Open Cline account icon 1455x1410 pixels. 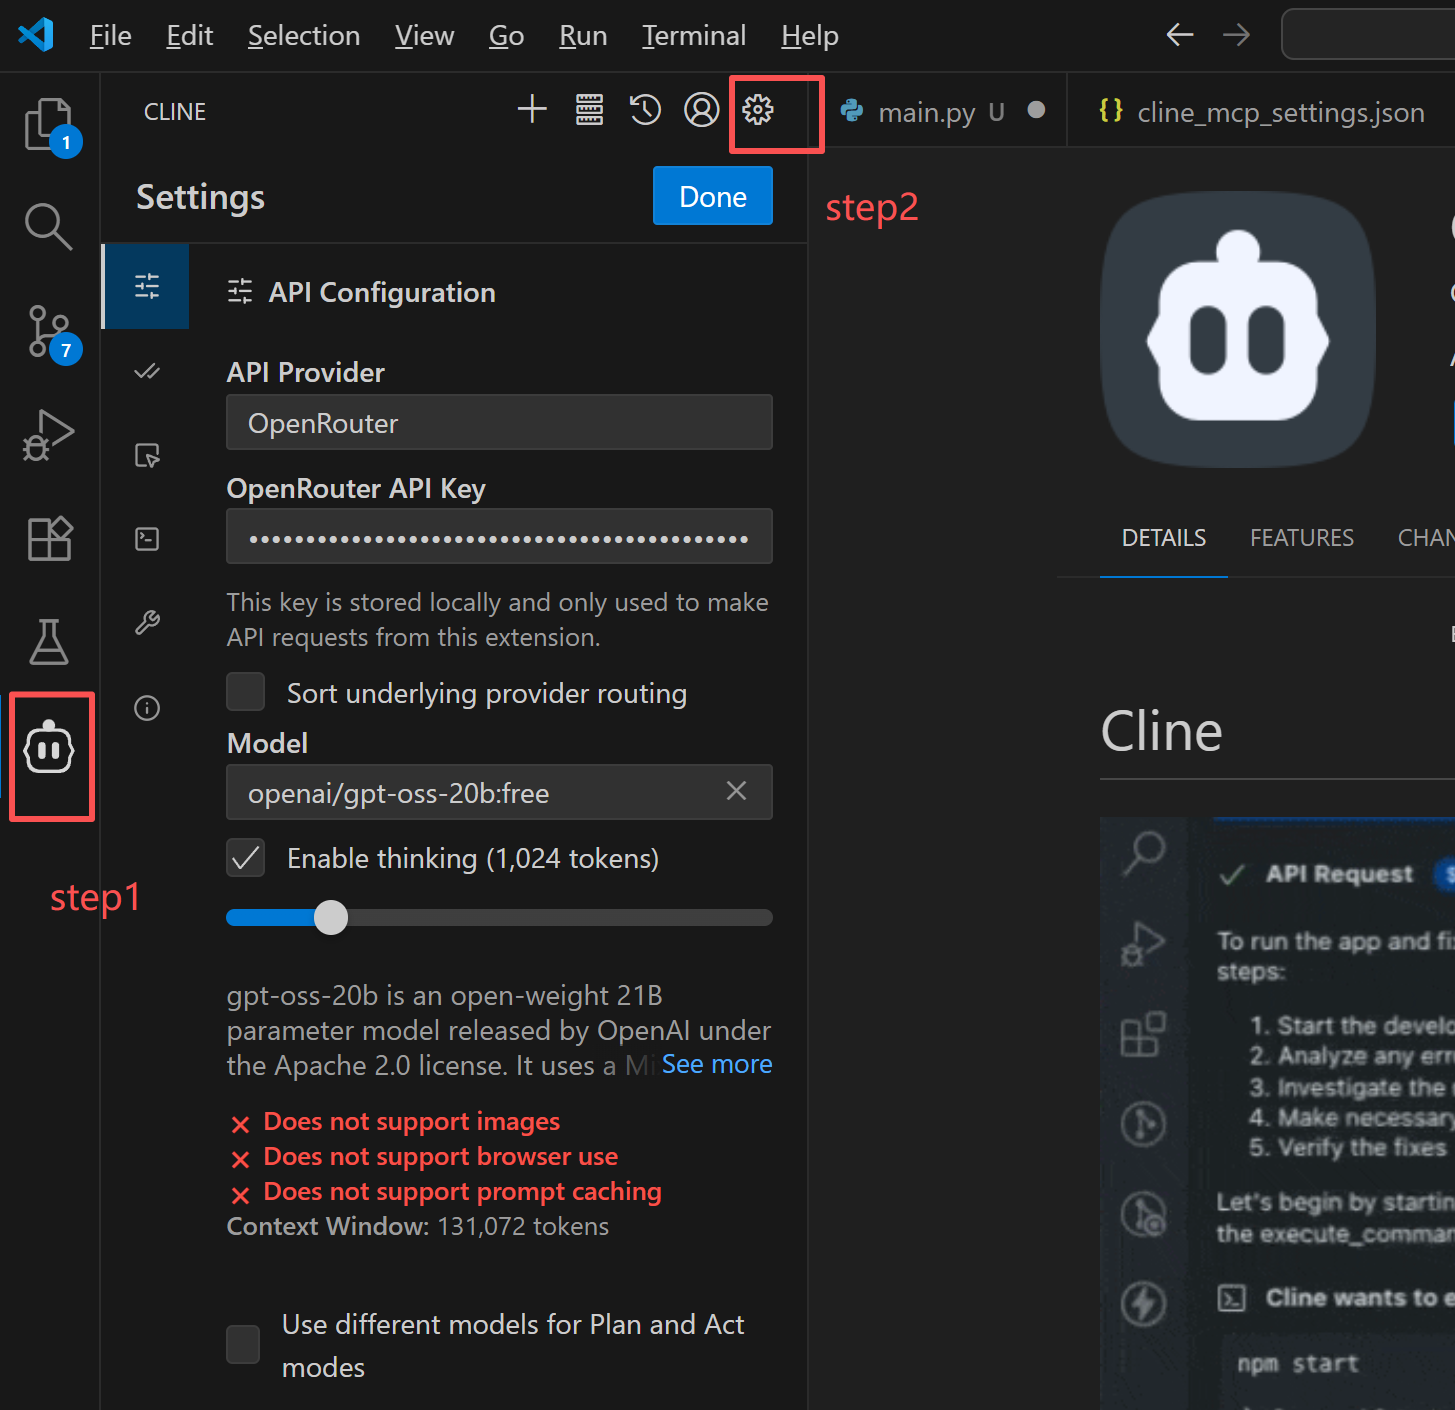[x=701, y=109]
